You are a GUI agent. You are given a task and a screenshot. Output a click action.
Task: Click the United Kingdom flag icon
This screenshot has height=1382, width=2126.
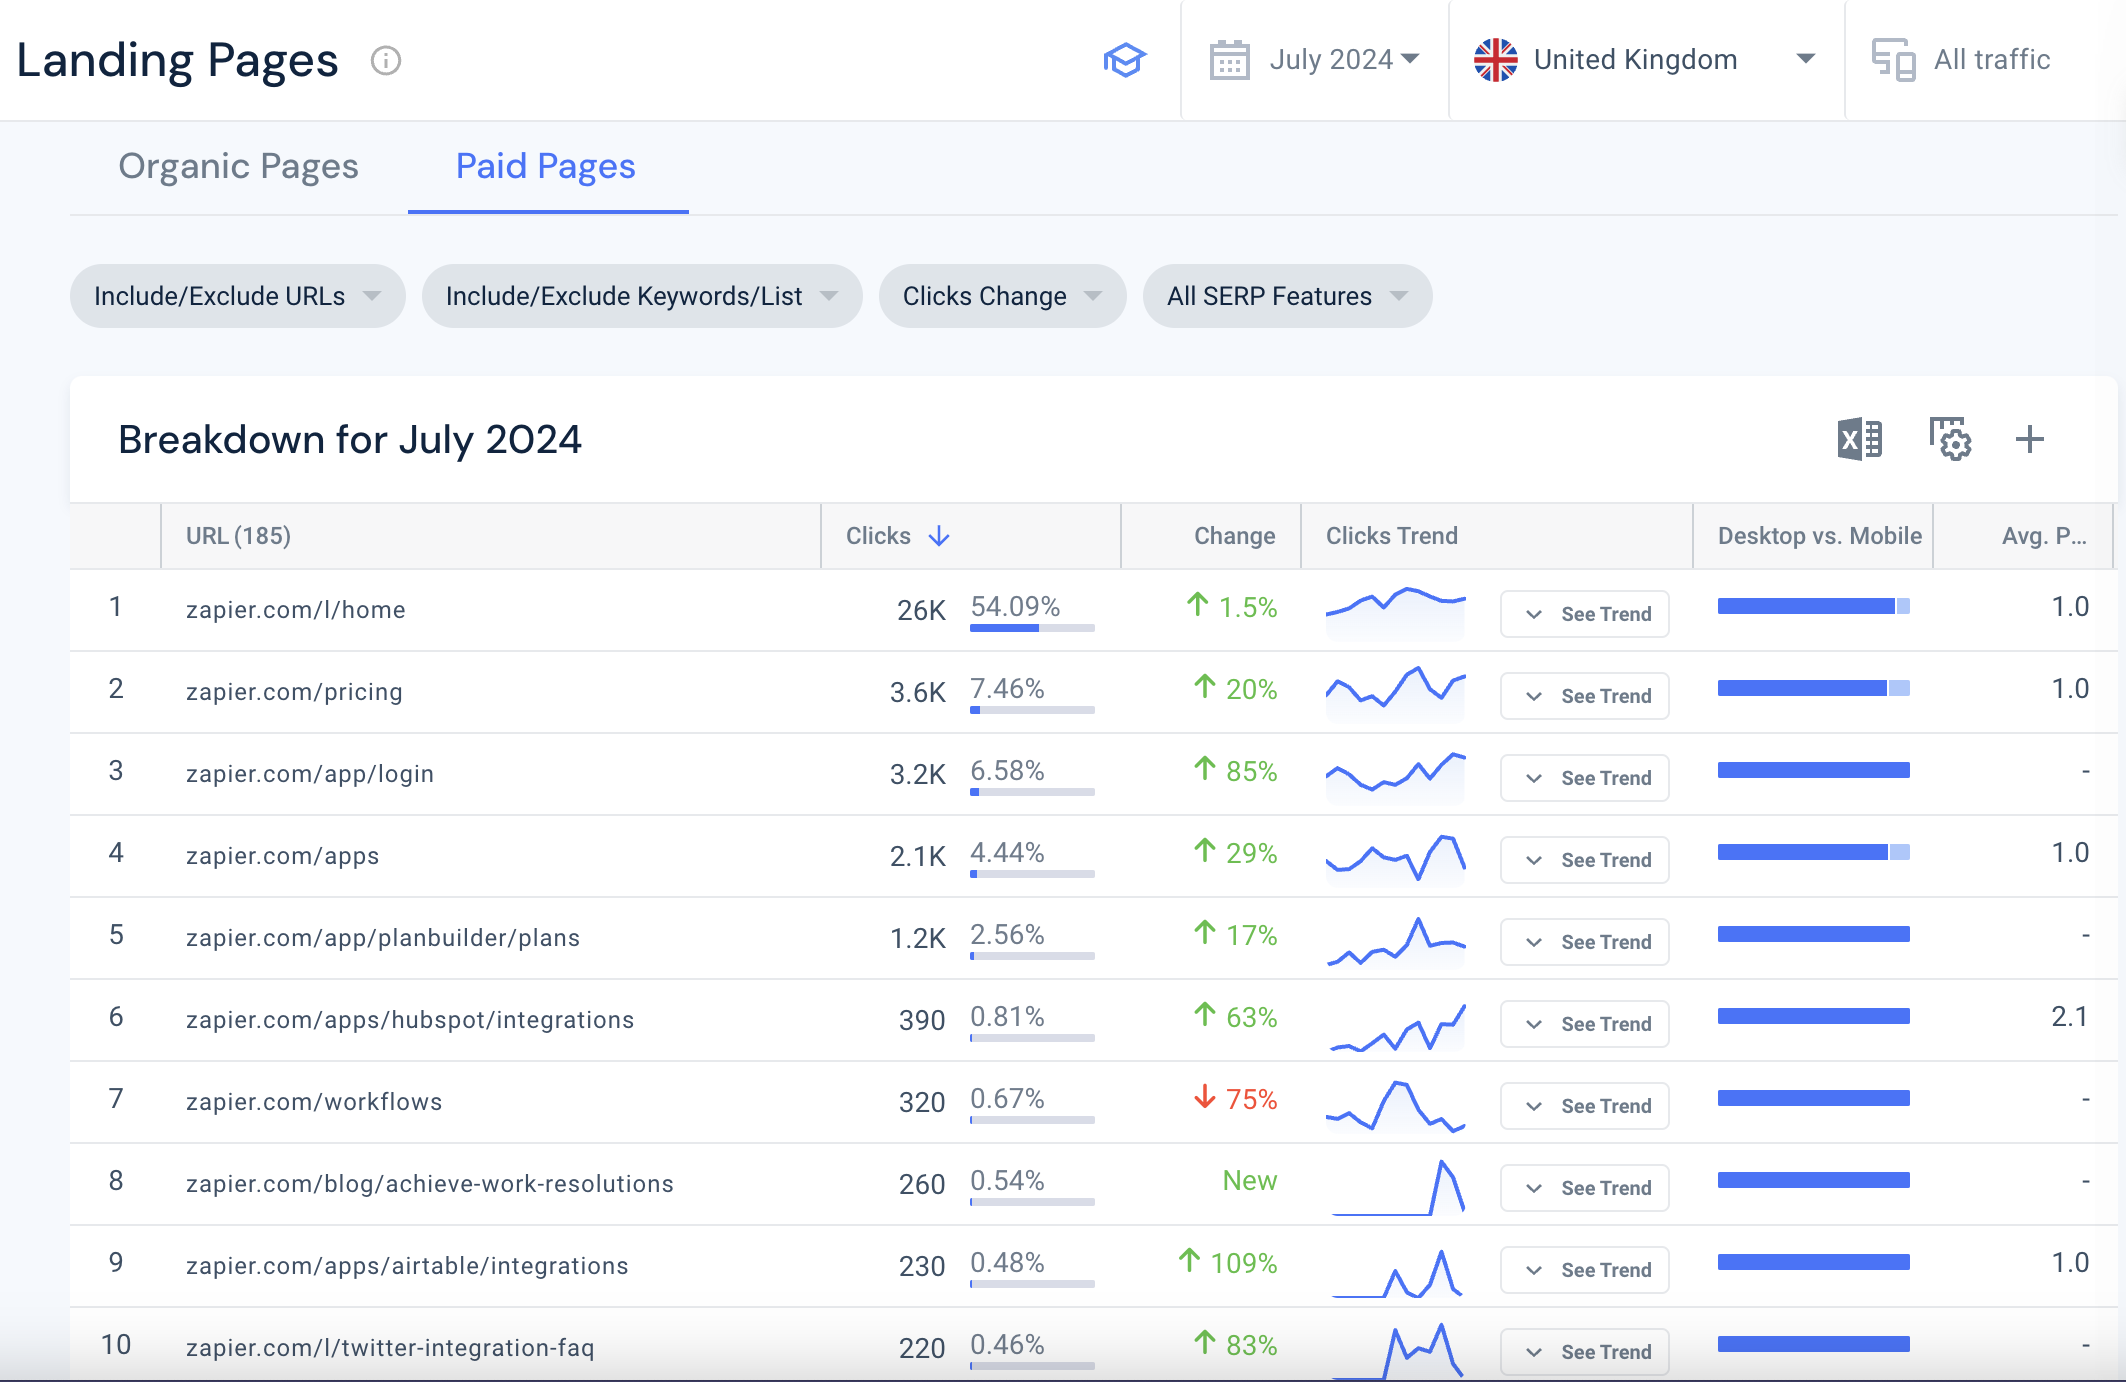[x=1495, y=60]
